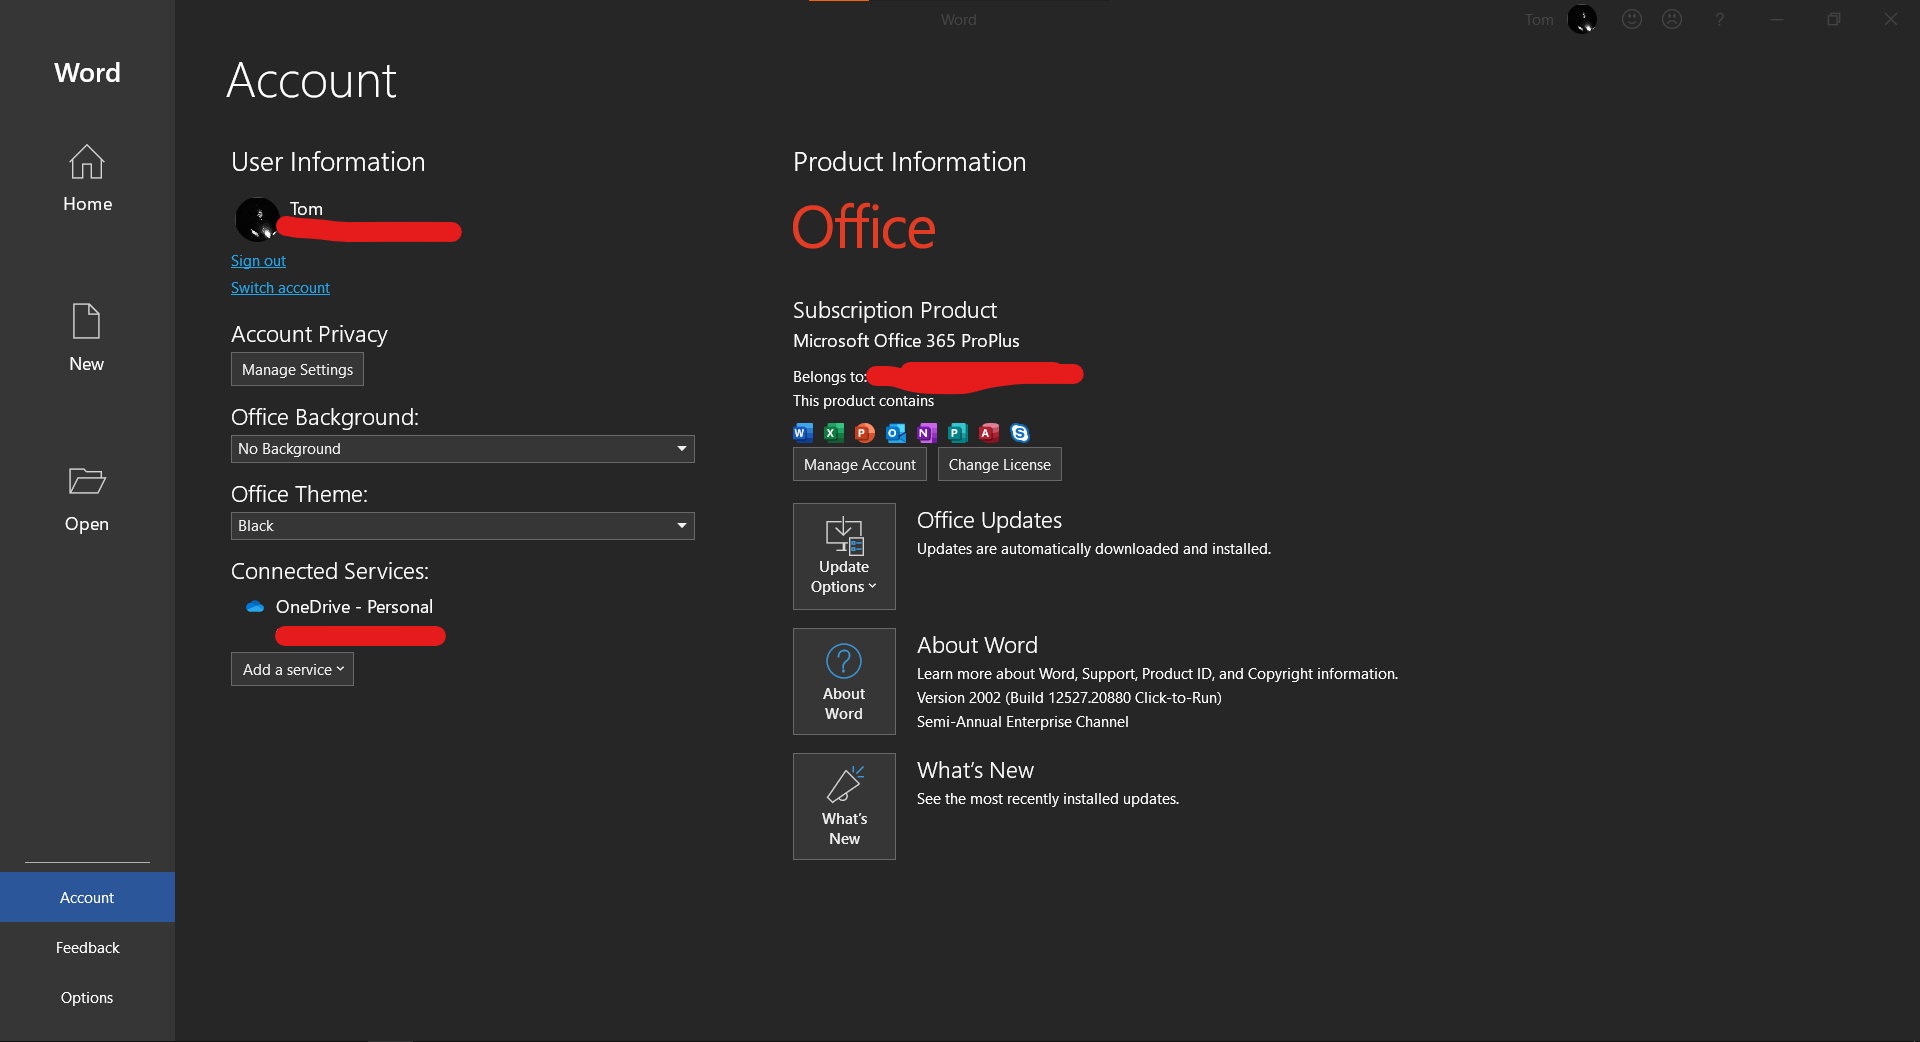Image resolution: width=1920 pixels, height=1042 pixels.
Task: Click the Microsoft Office 365 ProPlus text
Action: (906, 341)
